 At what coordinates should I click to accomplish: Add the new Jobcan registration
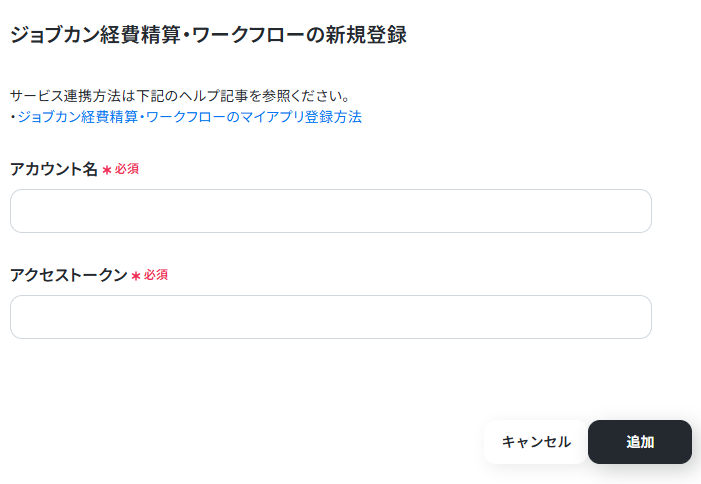click(x=639, y=442)
